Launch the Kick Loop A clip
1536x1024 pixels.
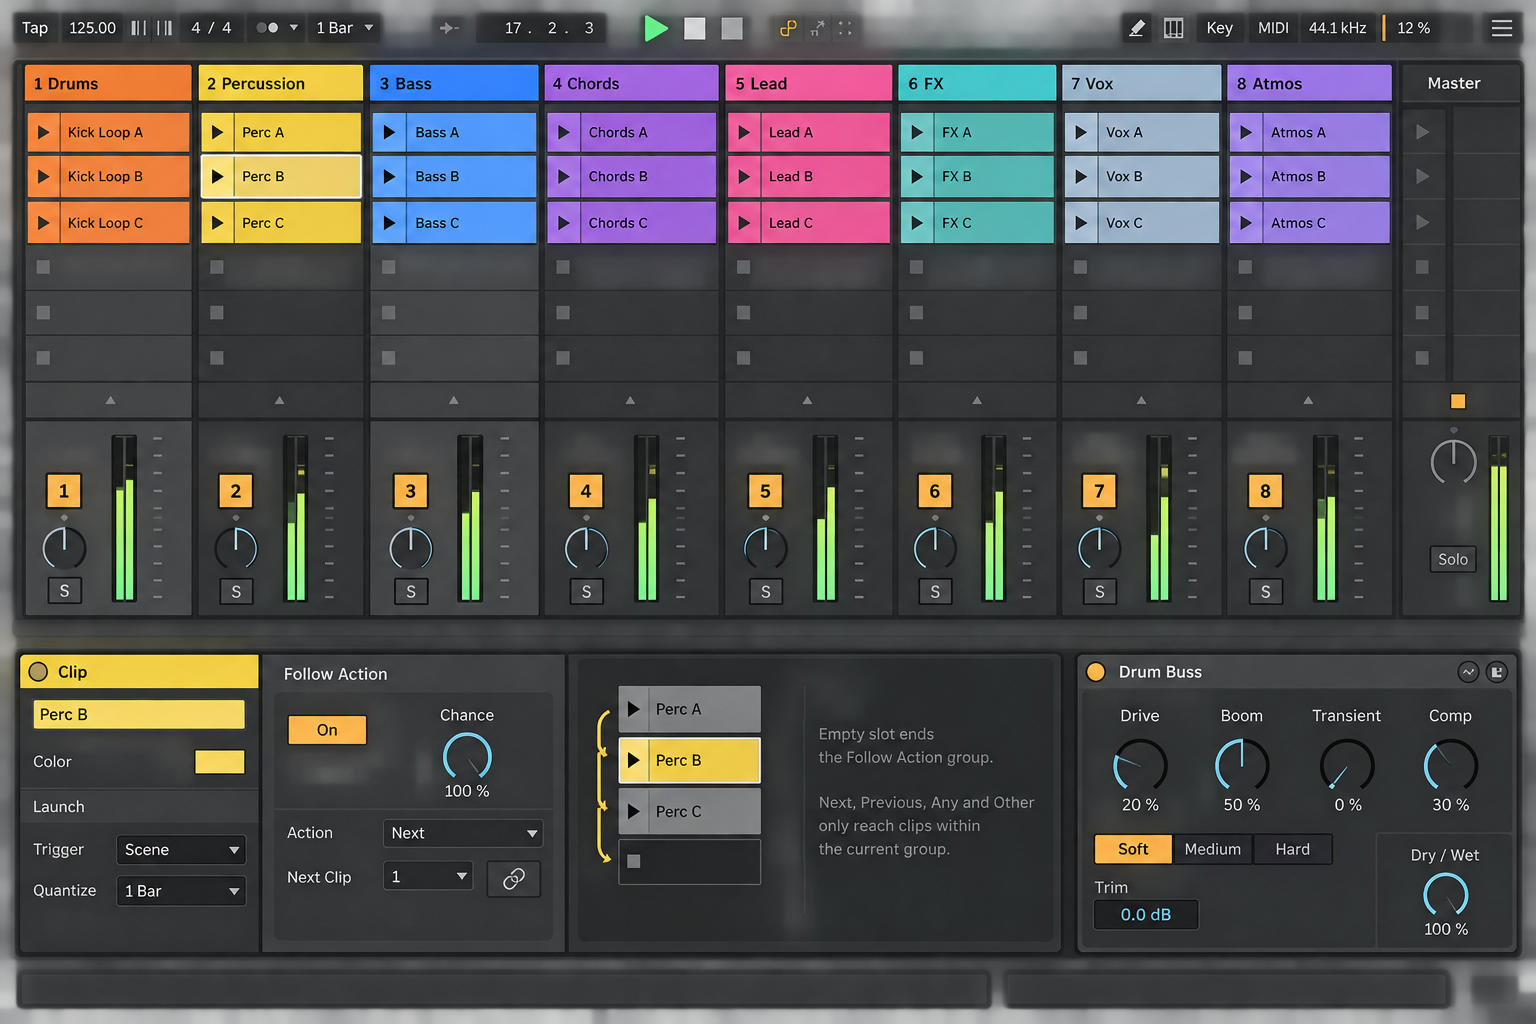(x=43, y=132)
